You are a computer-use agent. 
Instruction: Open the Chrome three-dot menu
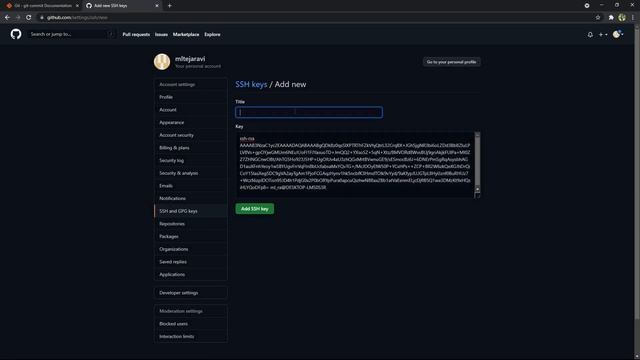pos(633,18)
